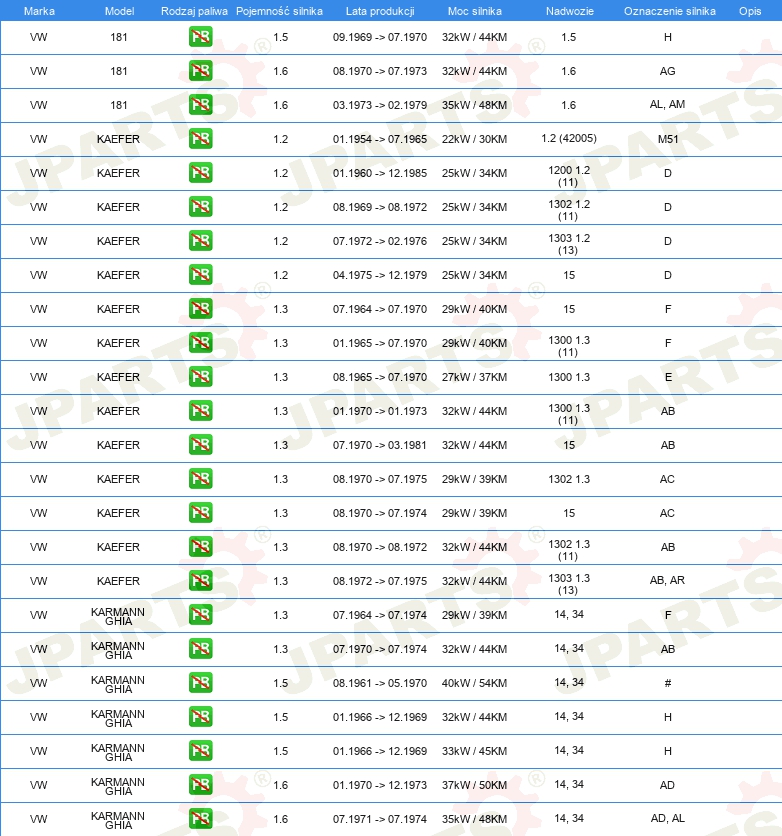The height and width of the screenshot is (836, 782).
Task: Click the Lata produkcji column header
Action: (380, 11)
